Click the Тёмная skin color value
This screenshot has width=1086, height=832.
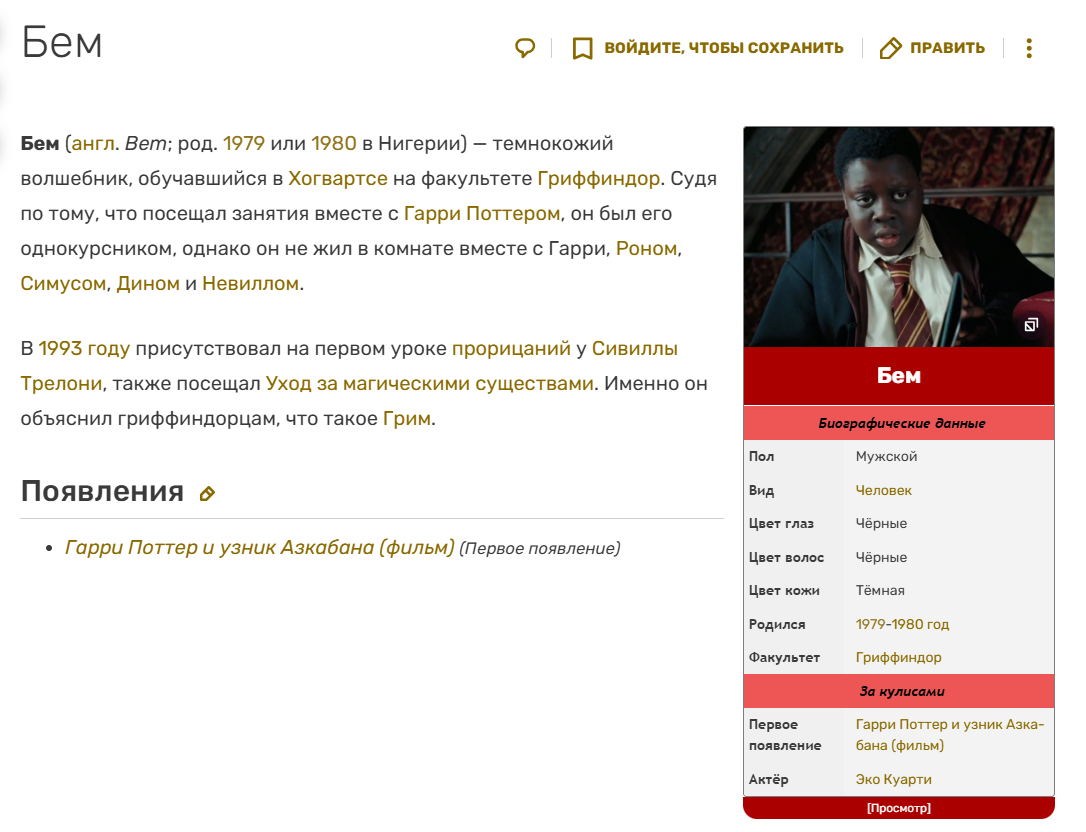tap(880, 591)
